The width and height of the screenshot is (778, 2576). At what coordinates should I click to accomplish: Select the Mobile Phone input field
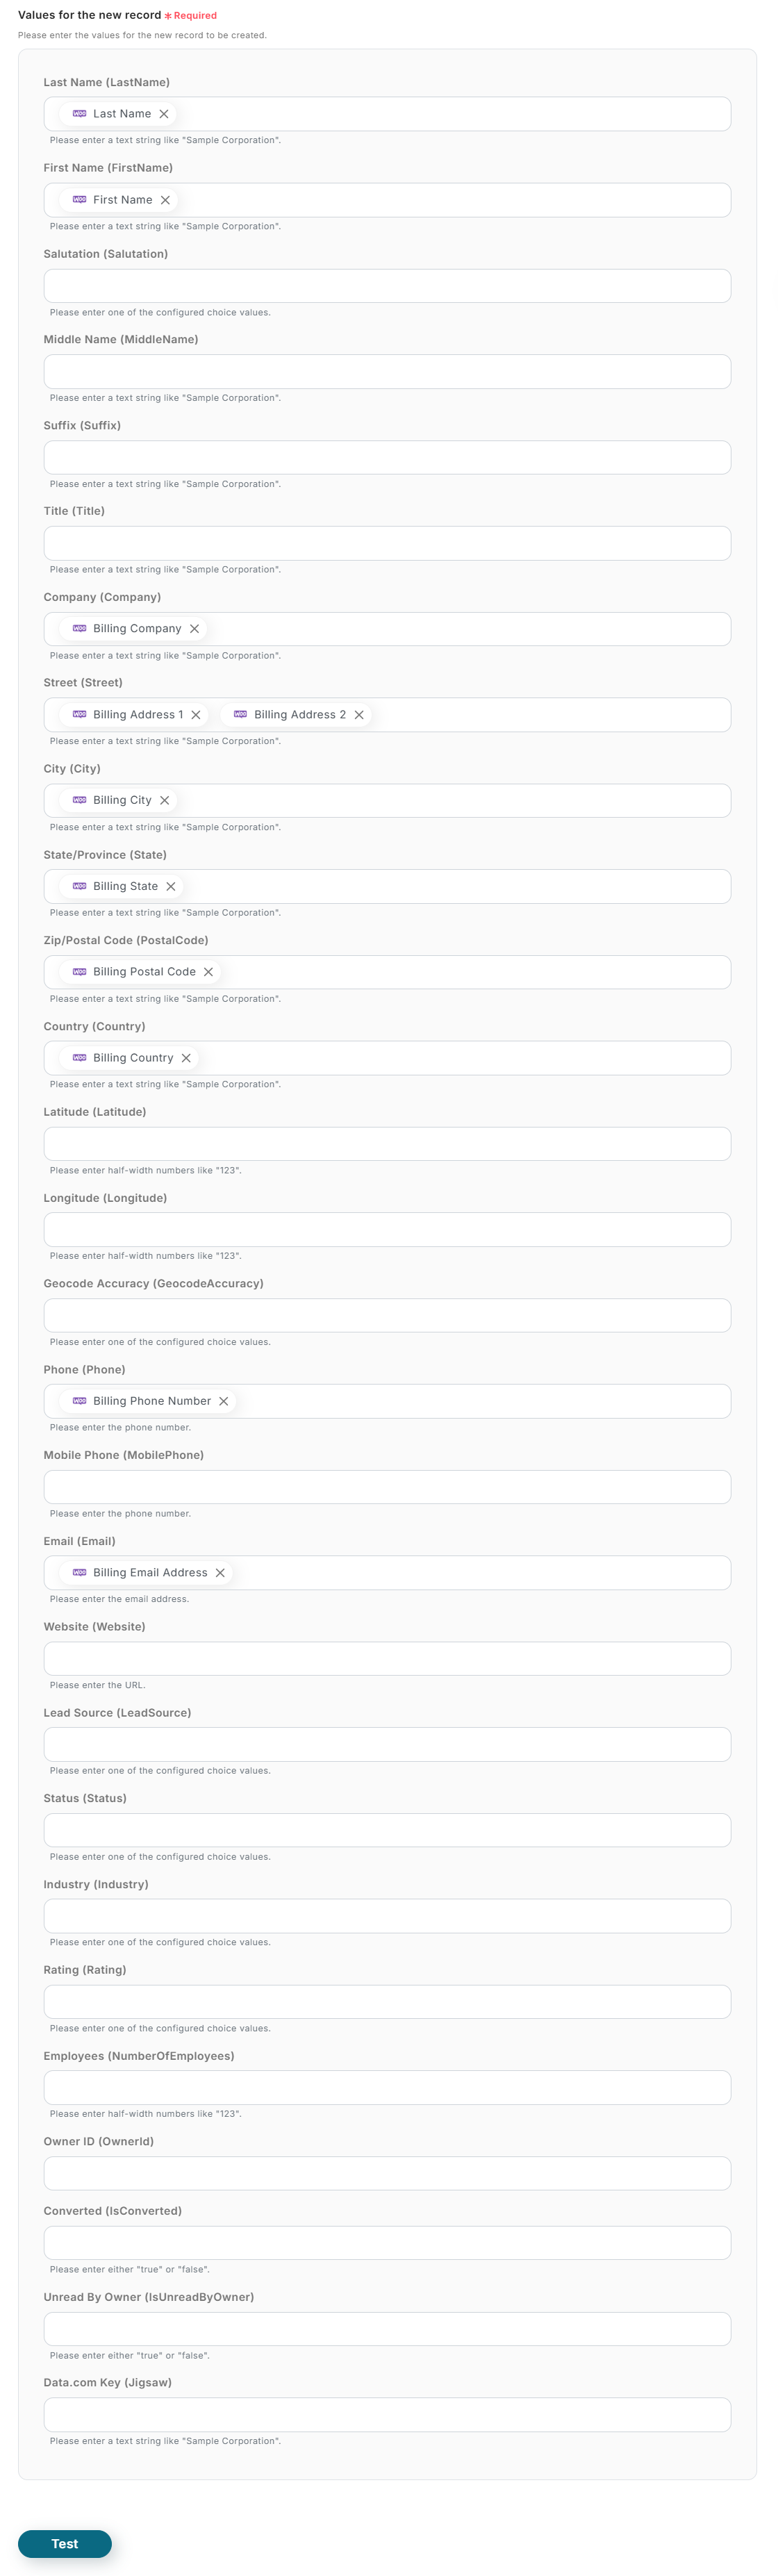[387, 1487]
